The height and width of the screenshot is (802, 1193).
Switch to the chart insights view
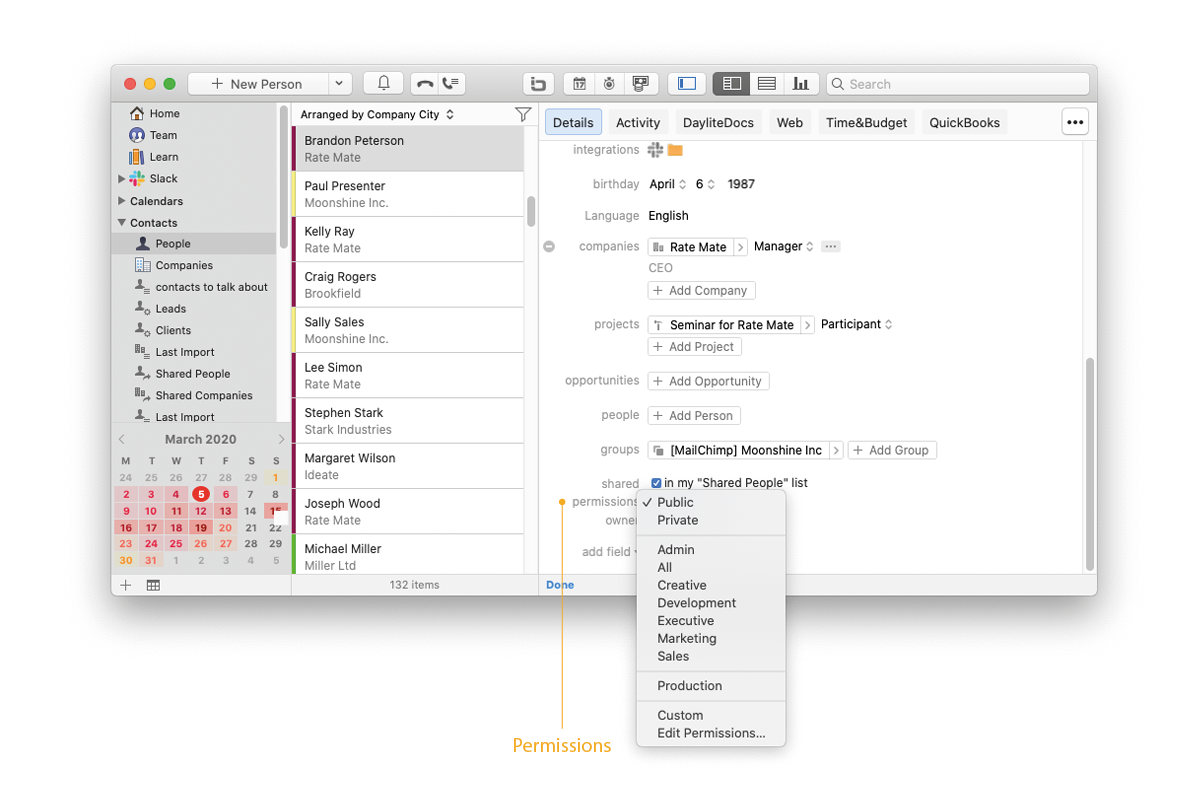coord(800,84)
